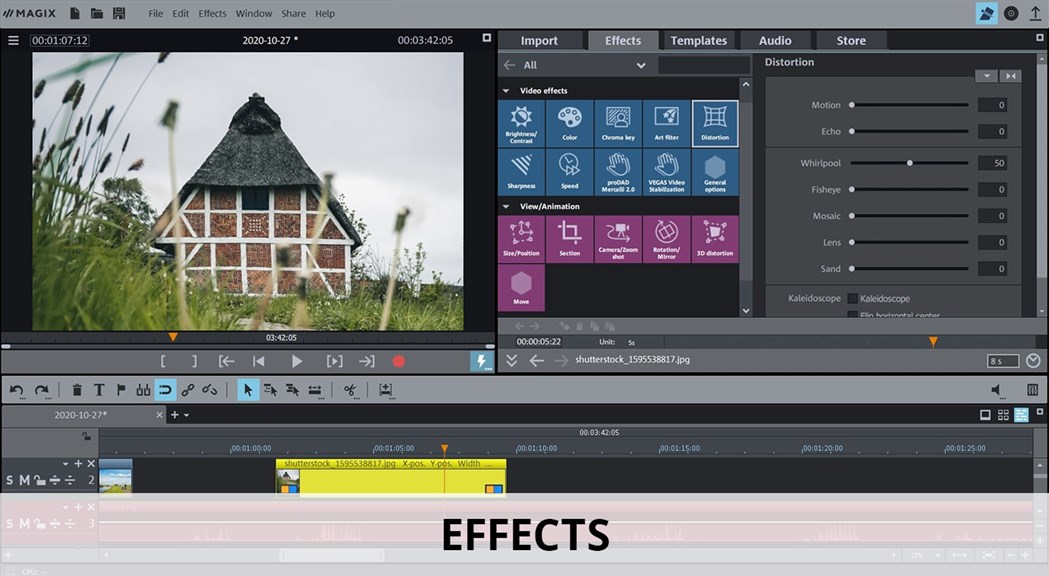This screenshot has height=576, width=1049.
Task: Toggle the snap magnet in the toolbar
Action: click(x=166, y=389)
